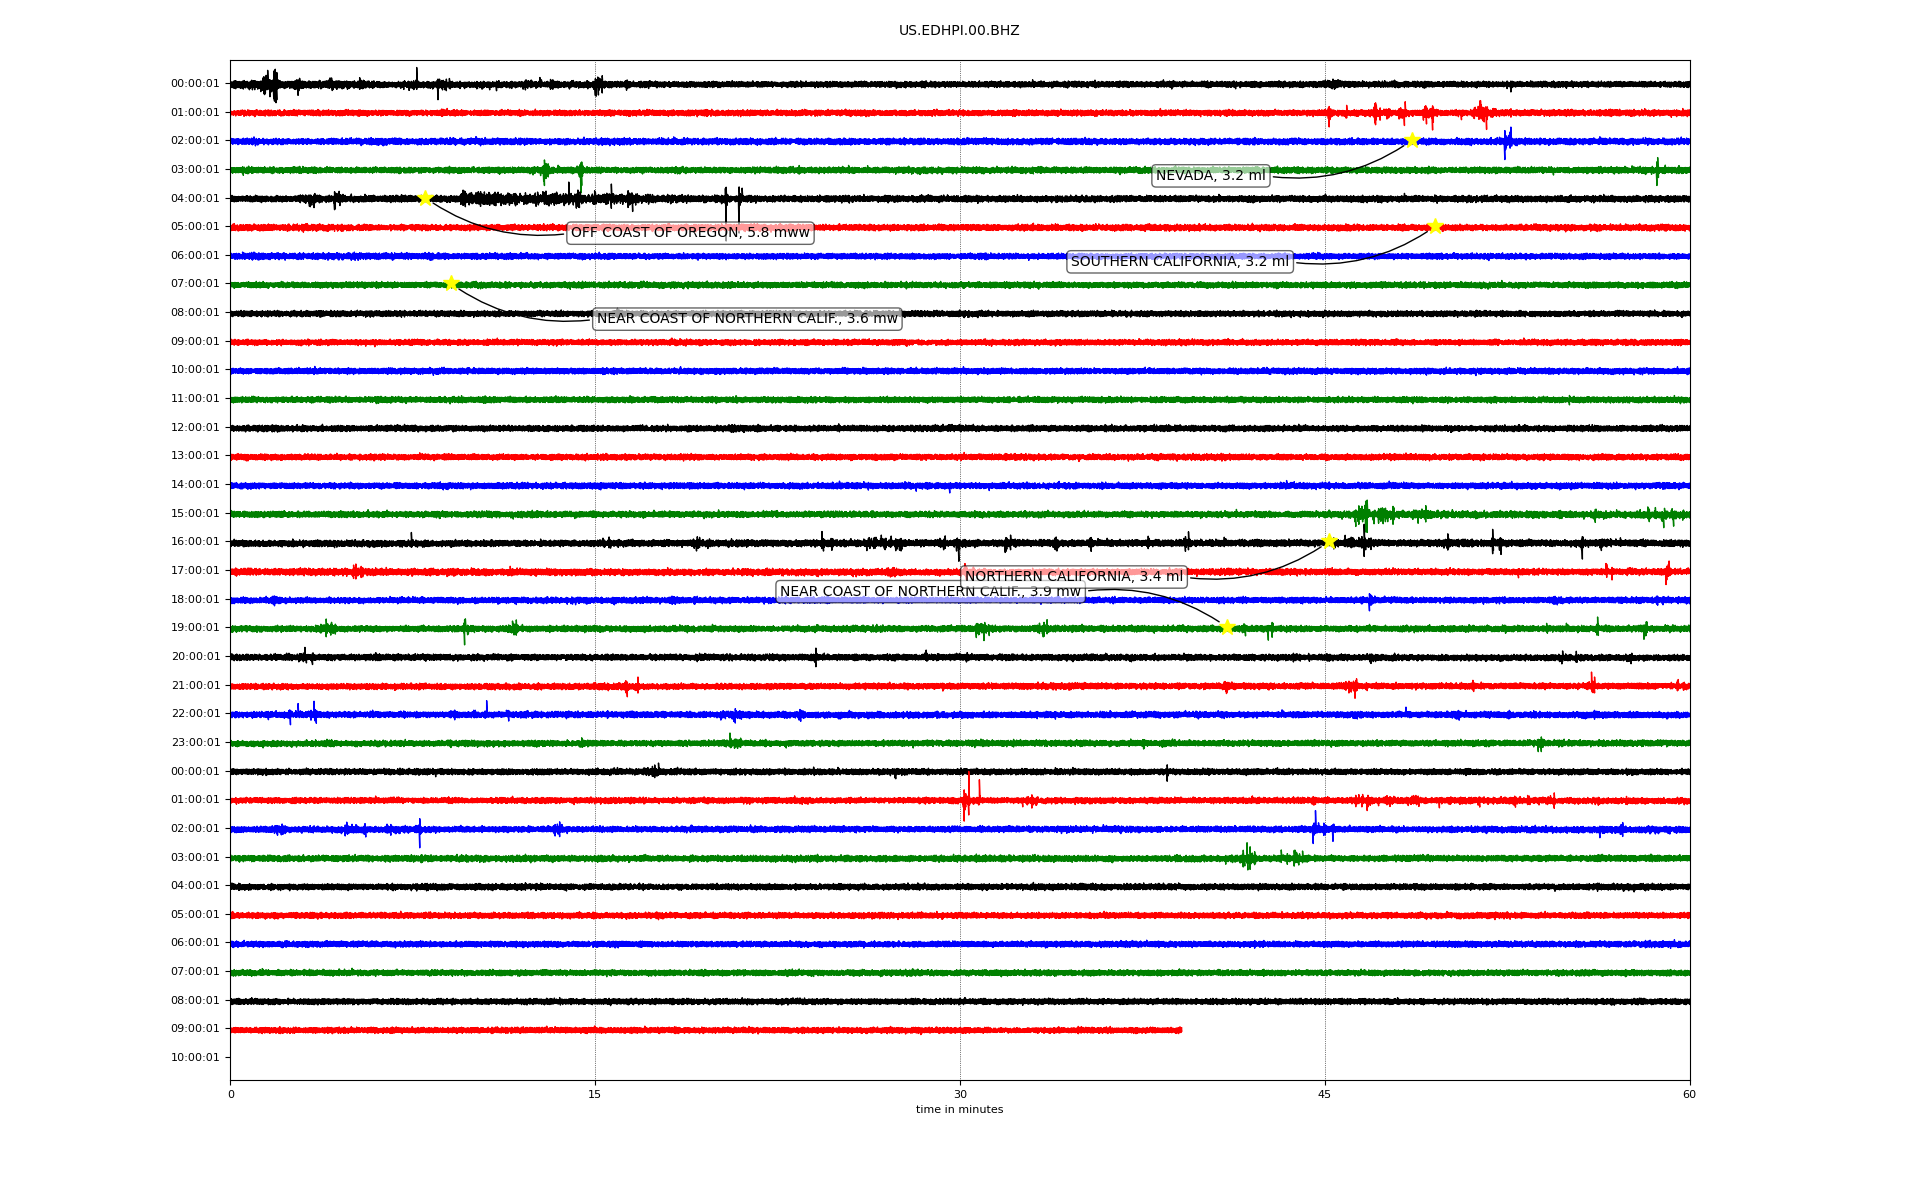Screen dimensions: 1920x1200
Task: Click the 45 tick label on x-axis
Action: (x=1325, y=1094)
